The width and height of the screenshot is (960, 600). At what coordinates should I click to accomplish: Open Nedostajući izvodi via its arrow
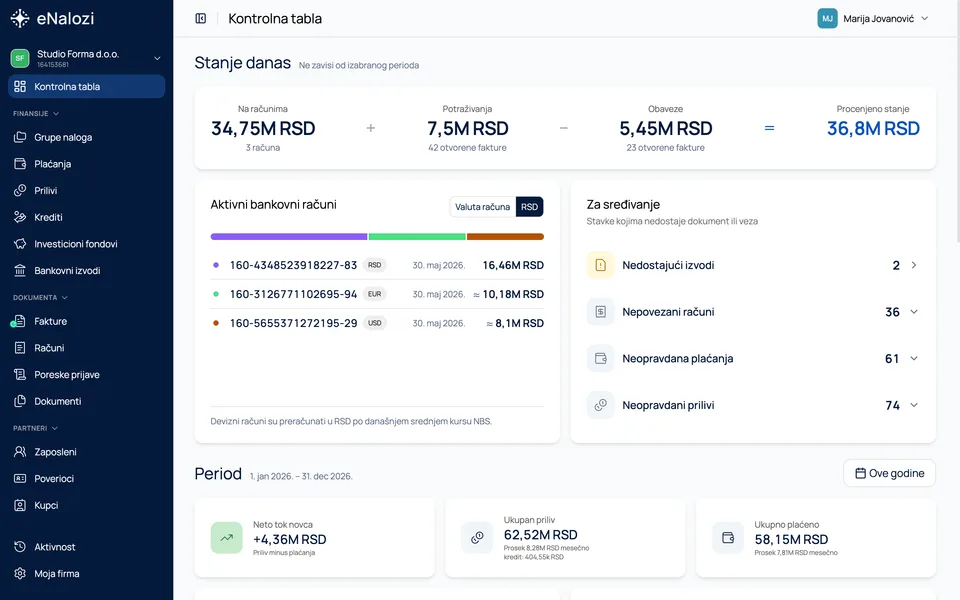pos(913,265)
